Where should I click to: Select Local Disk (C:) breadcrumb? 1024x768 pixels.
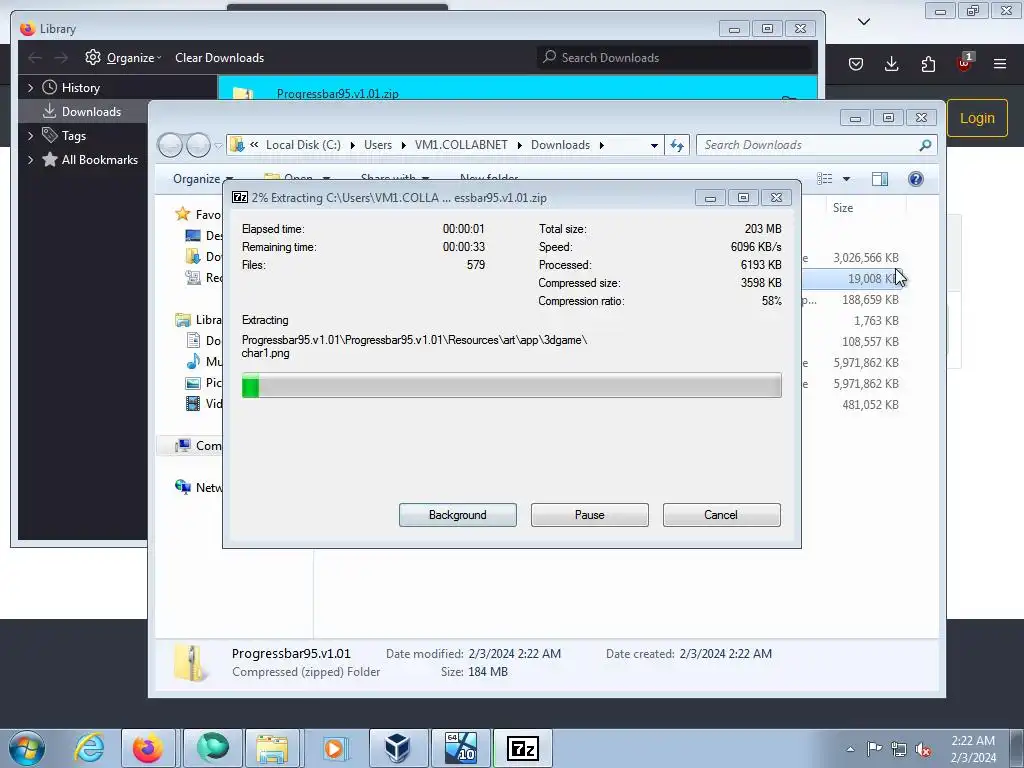pyautogui.click(x=303, y=145)
